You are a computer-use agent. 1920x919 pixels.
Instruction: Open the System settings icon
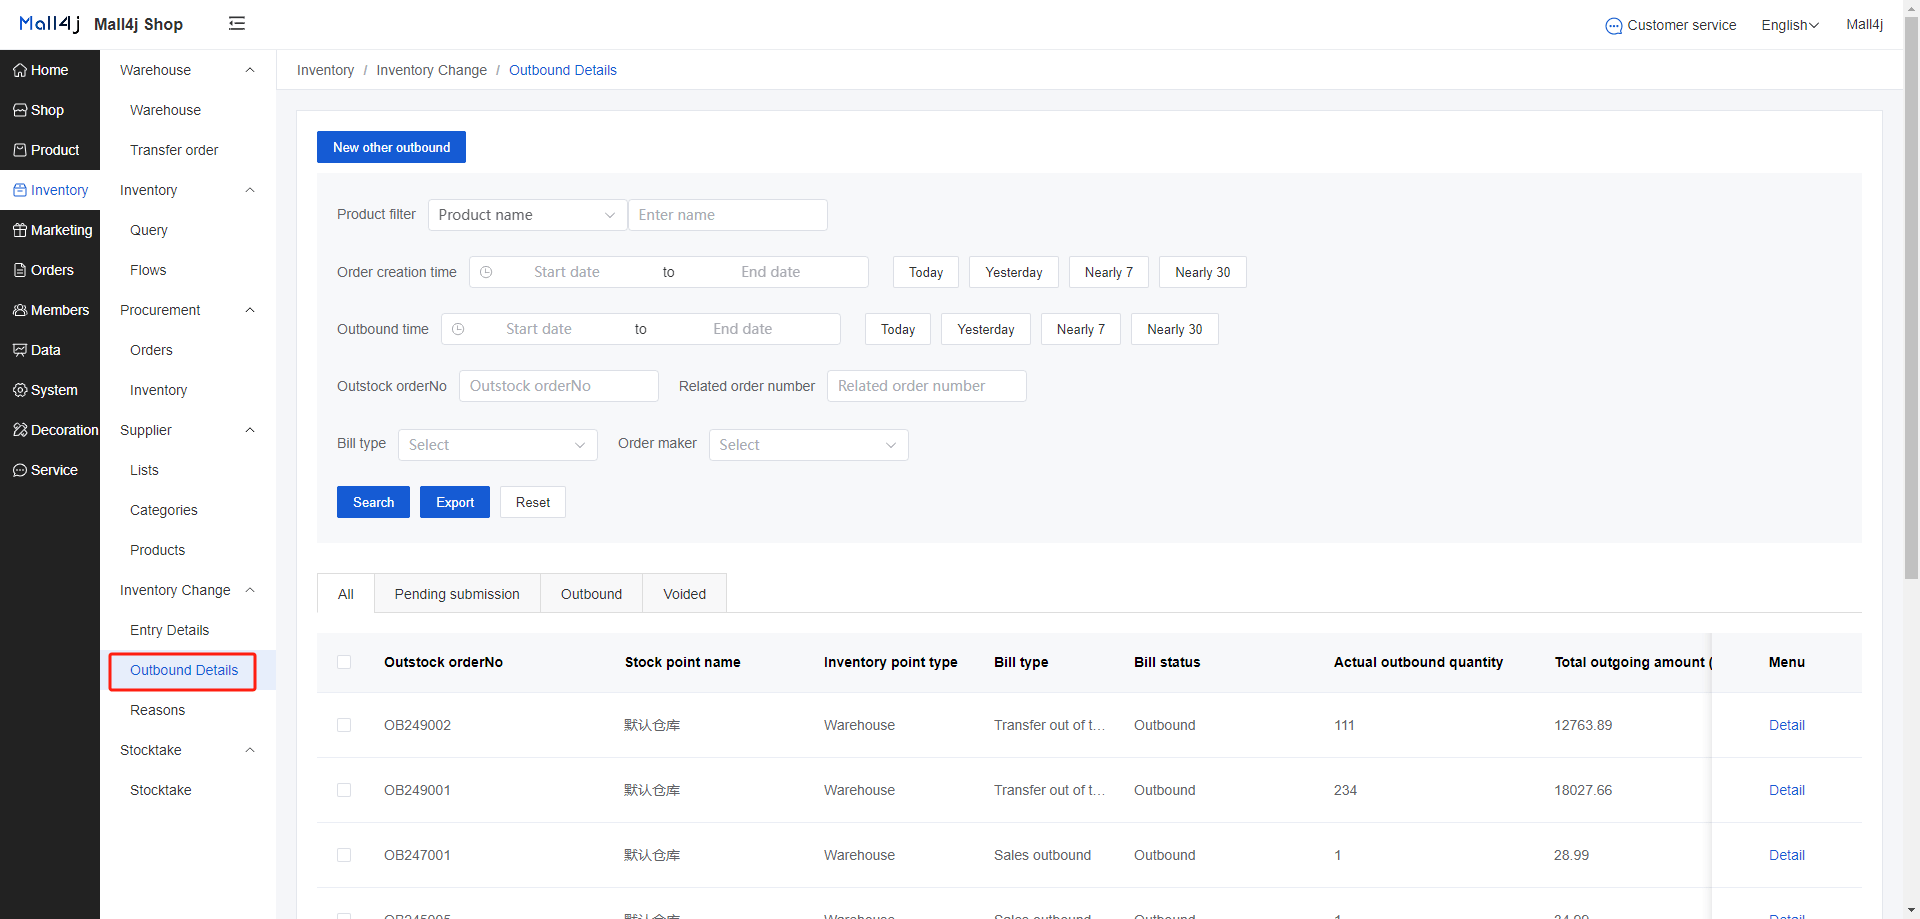point(20,390)
